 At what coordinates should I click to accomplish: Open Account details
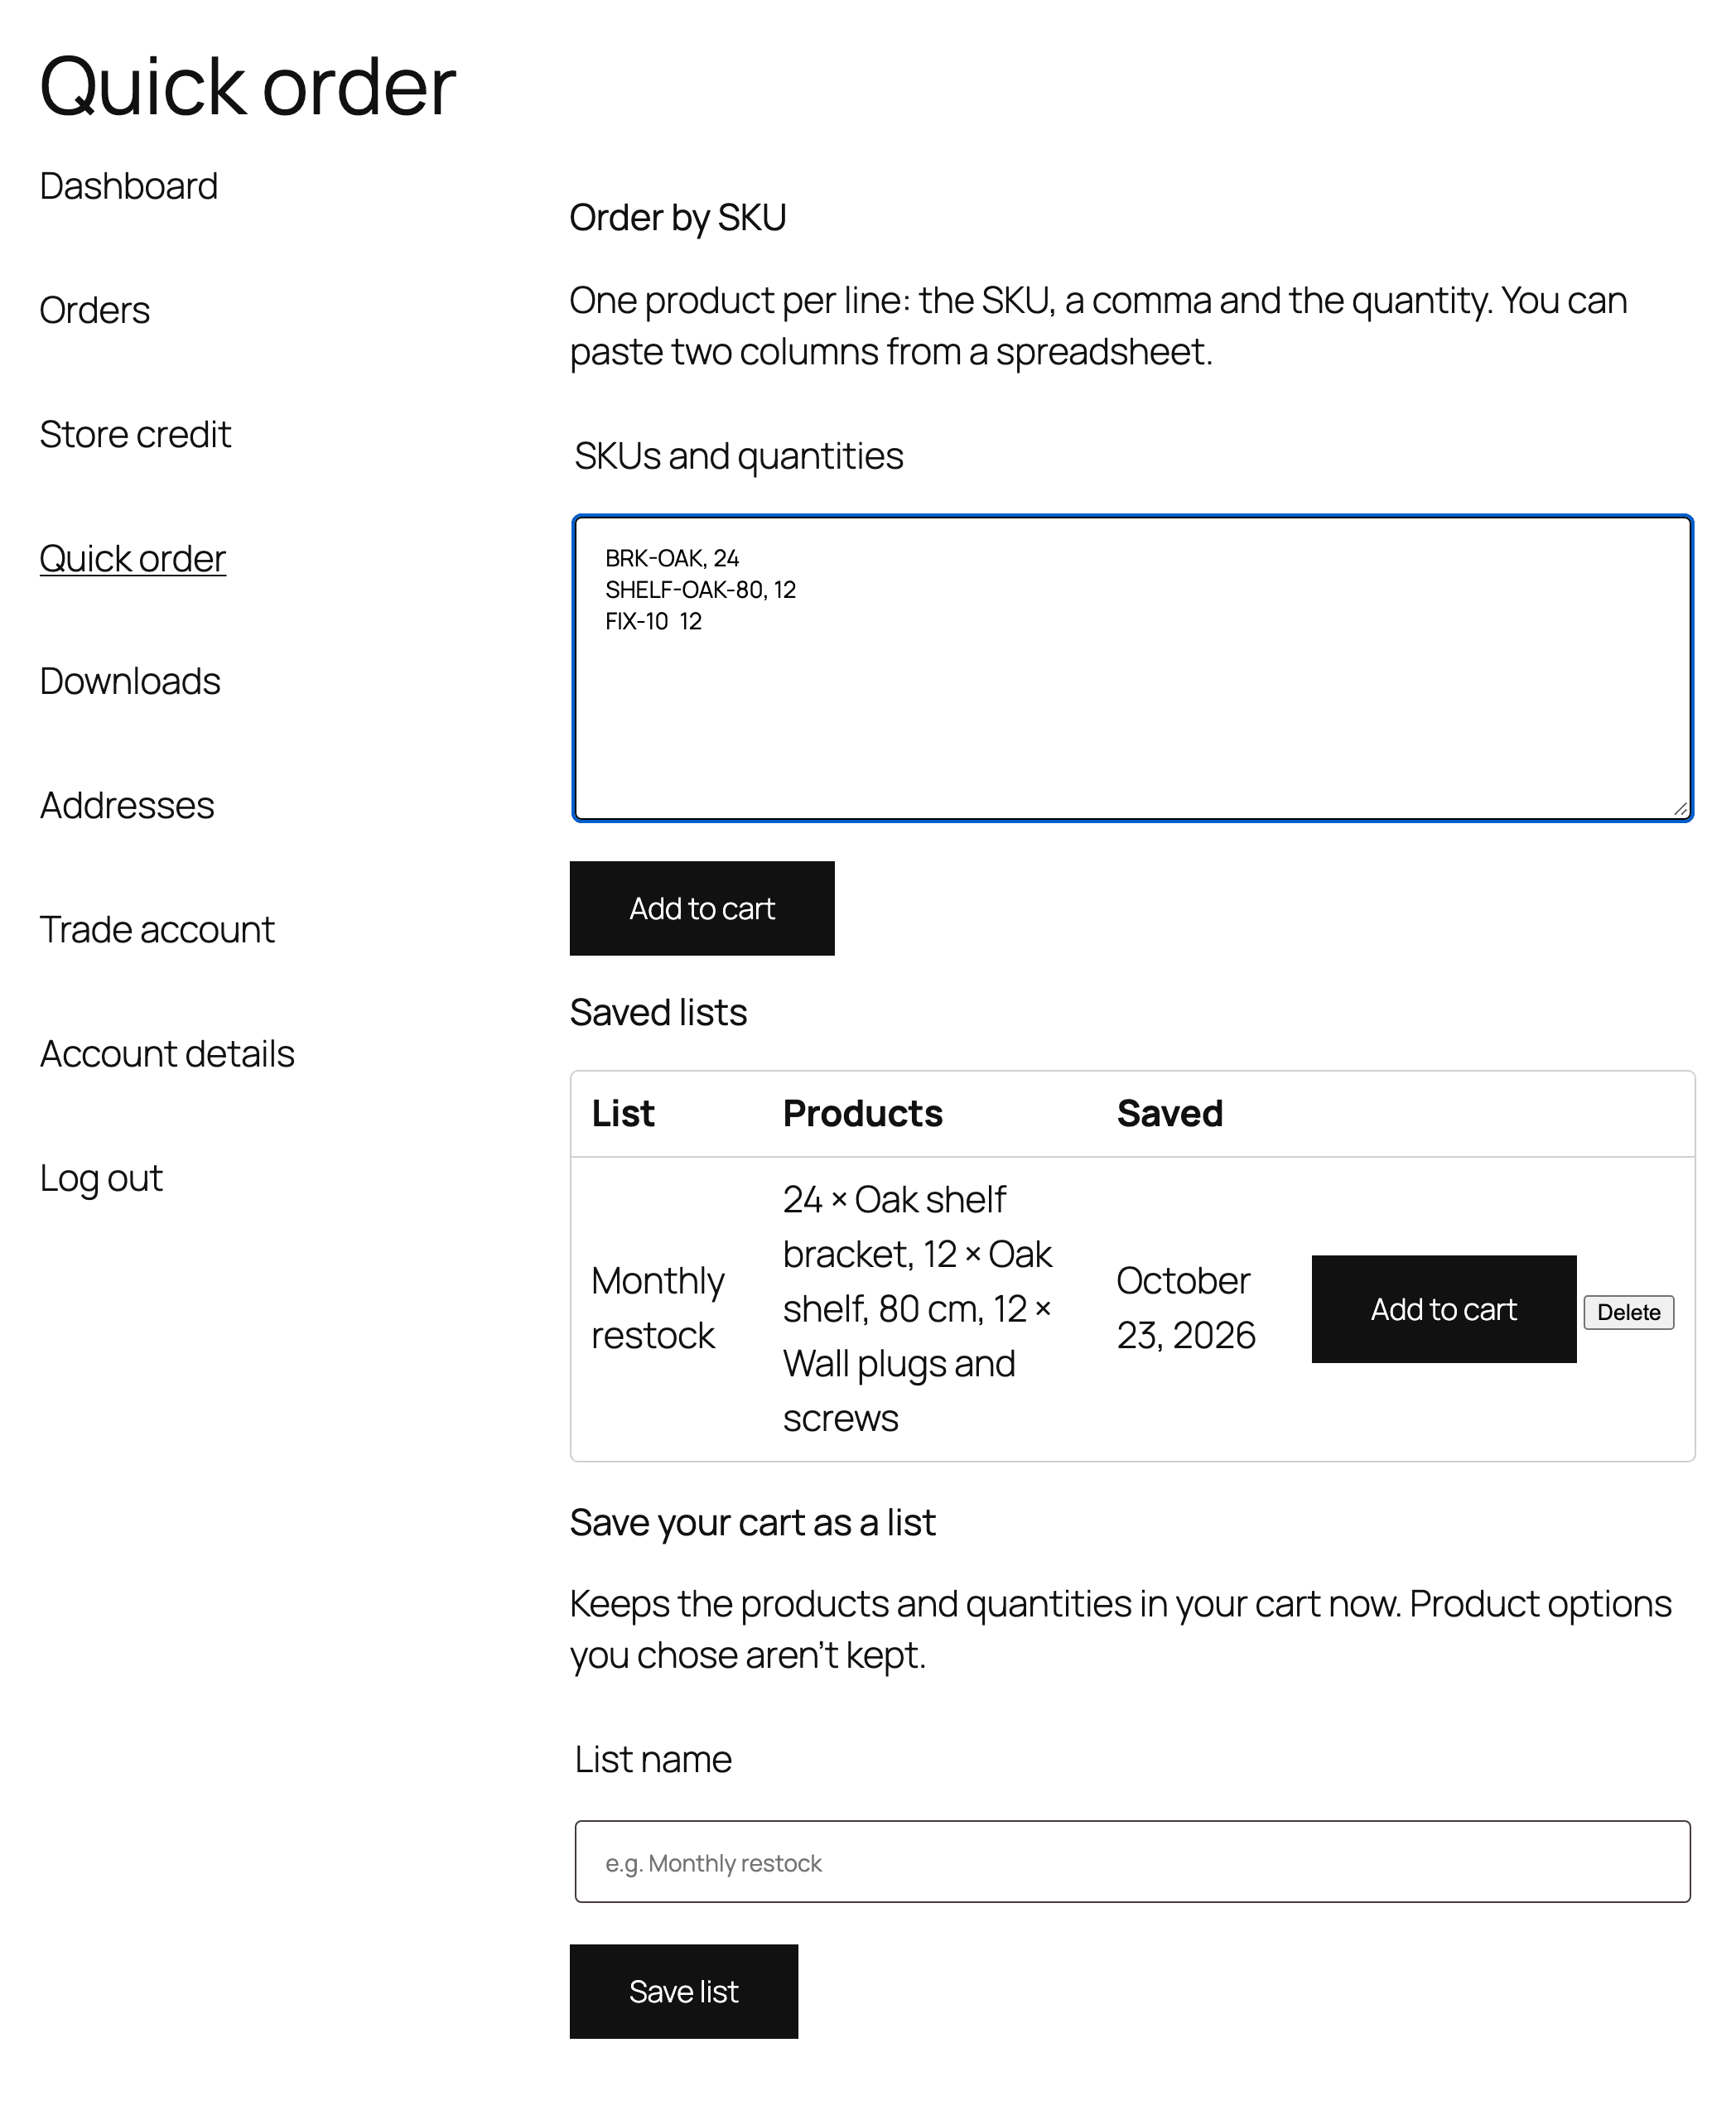167,1053
